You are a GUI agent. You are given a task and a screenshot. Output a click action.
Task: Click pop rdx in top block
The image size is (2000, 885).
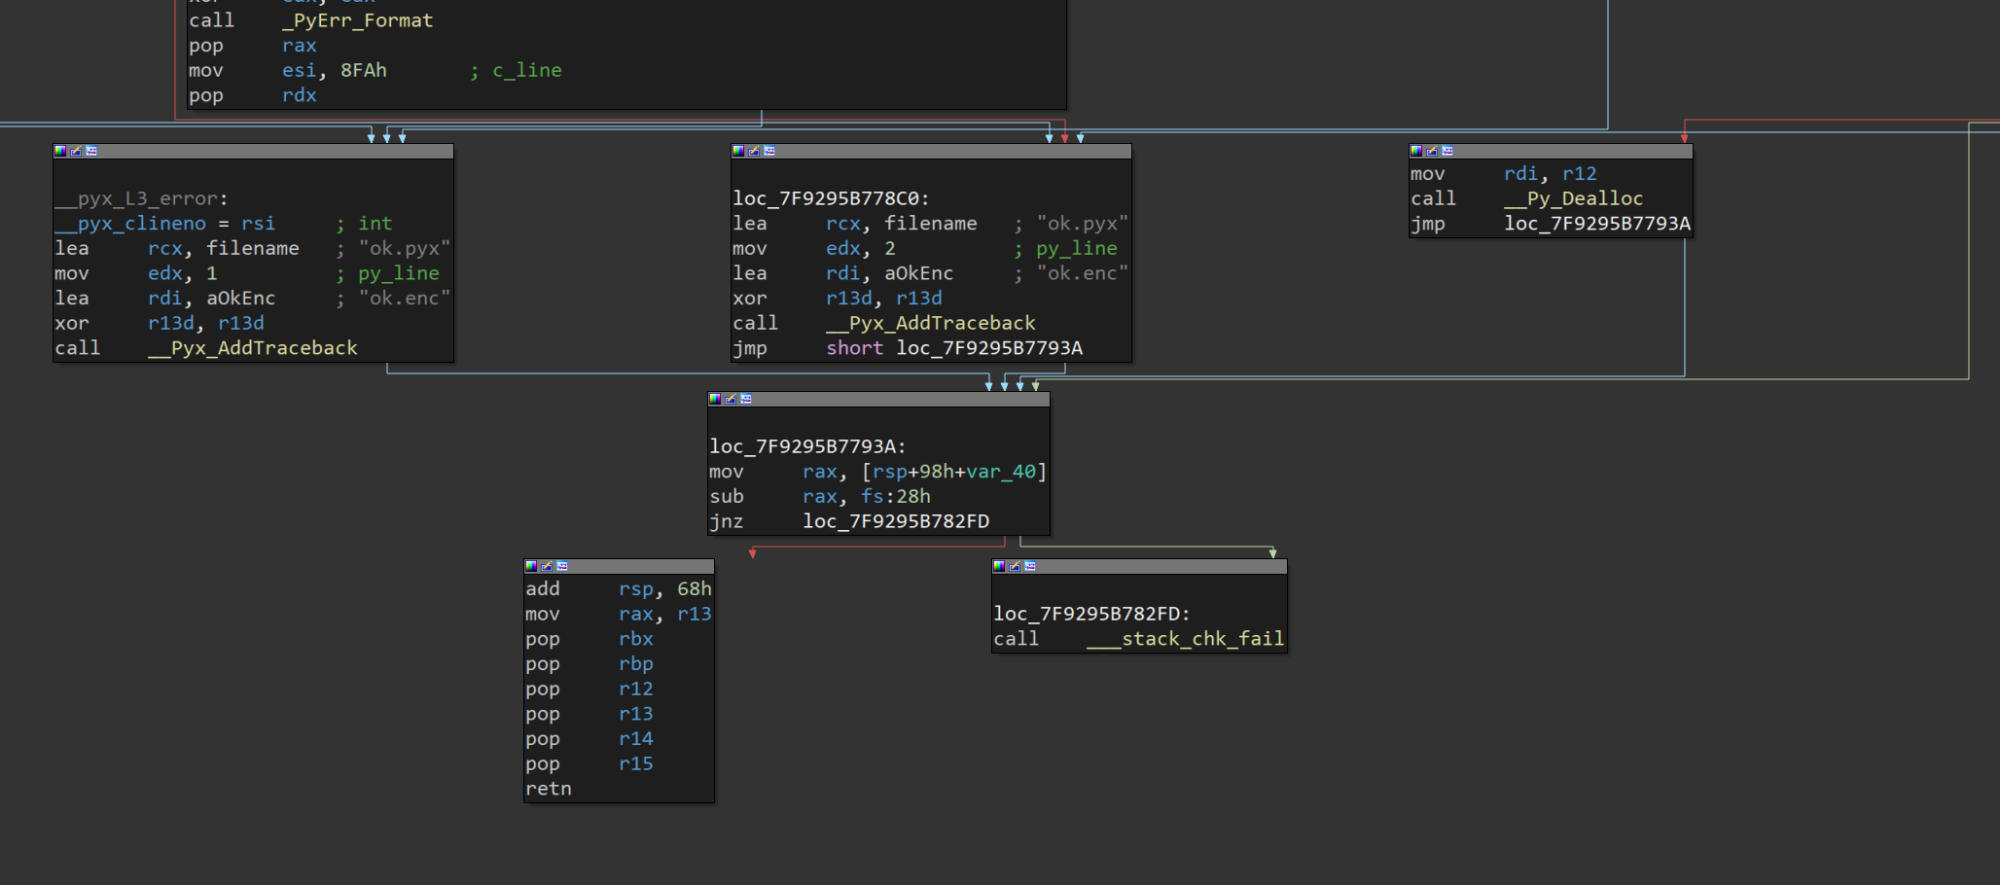click(253, 95)
